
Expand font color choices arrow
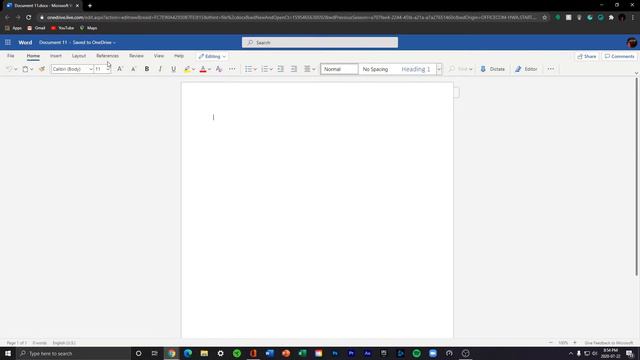coord(209,69)
